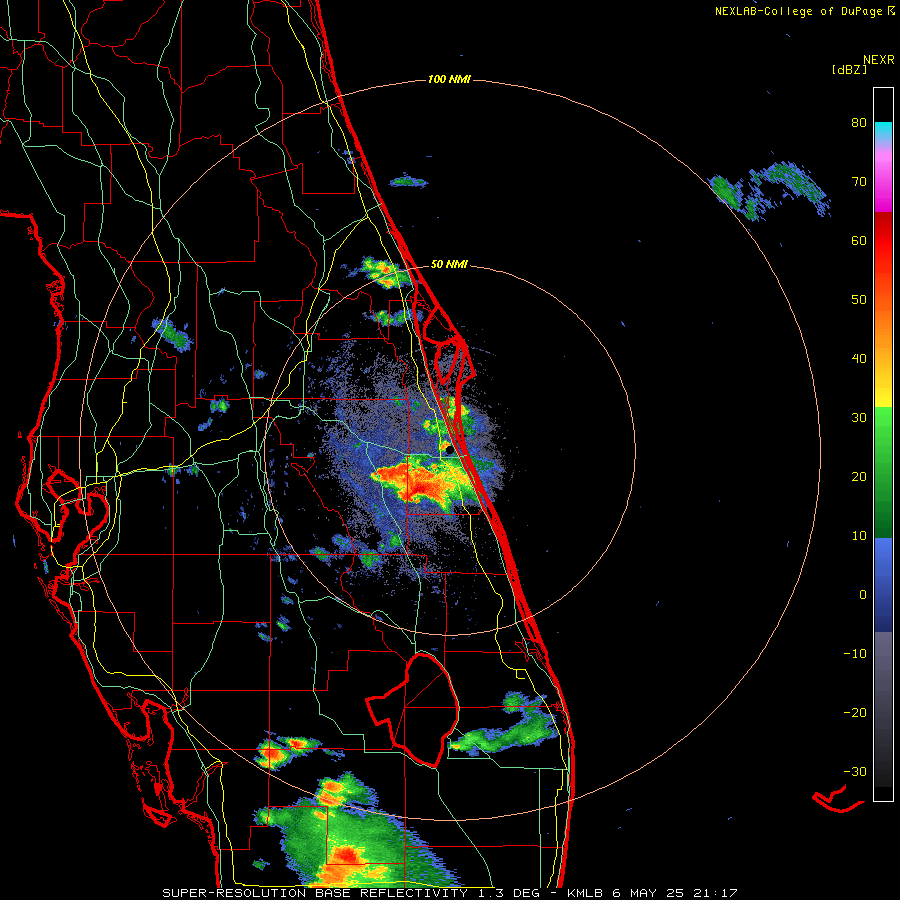Click the 20 value on the dBZ scale
Viewport: 900px width, 900px height.
click(x=859, y=477)
